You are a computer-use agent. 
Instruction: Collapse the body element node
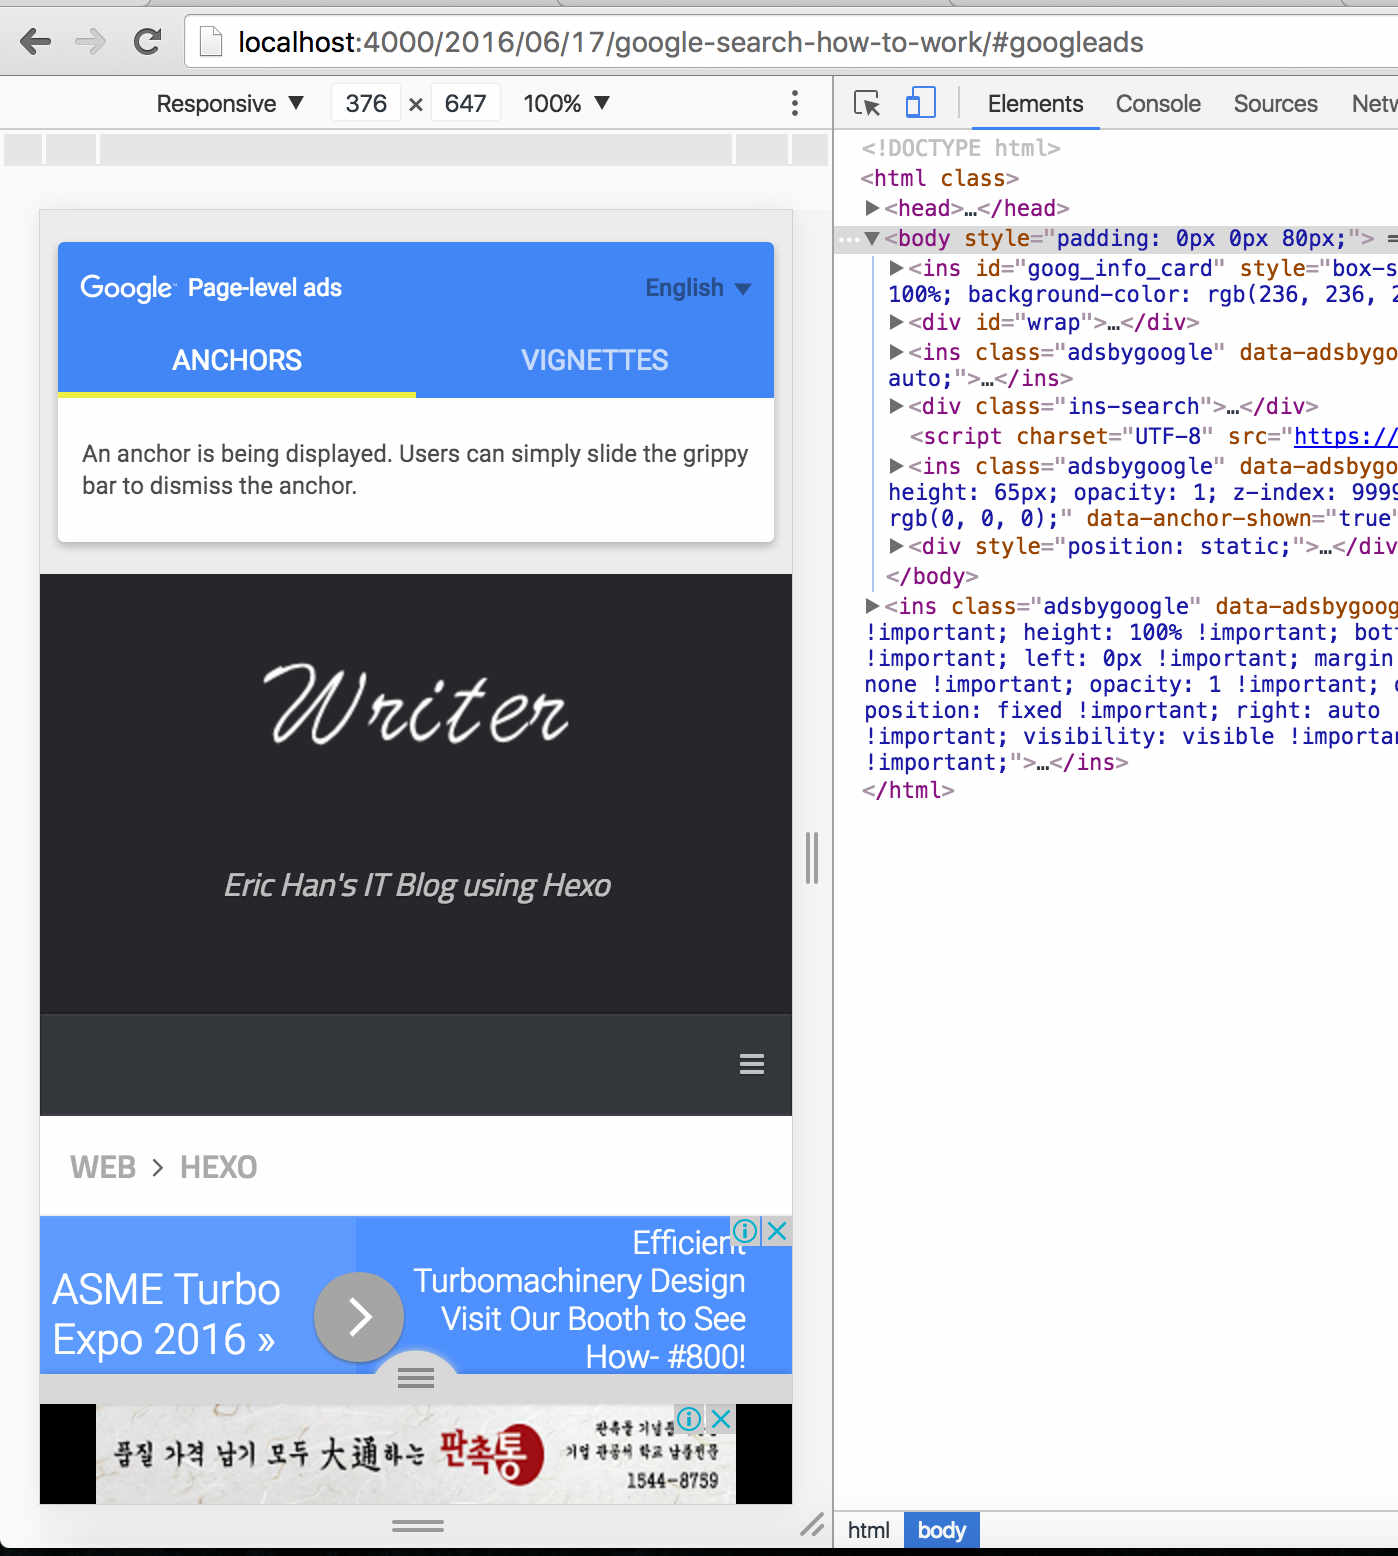872,238
